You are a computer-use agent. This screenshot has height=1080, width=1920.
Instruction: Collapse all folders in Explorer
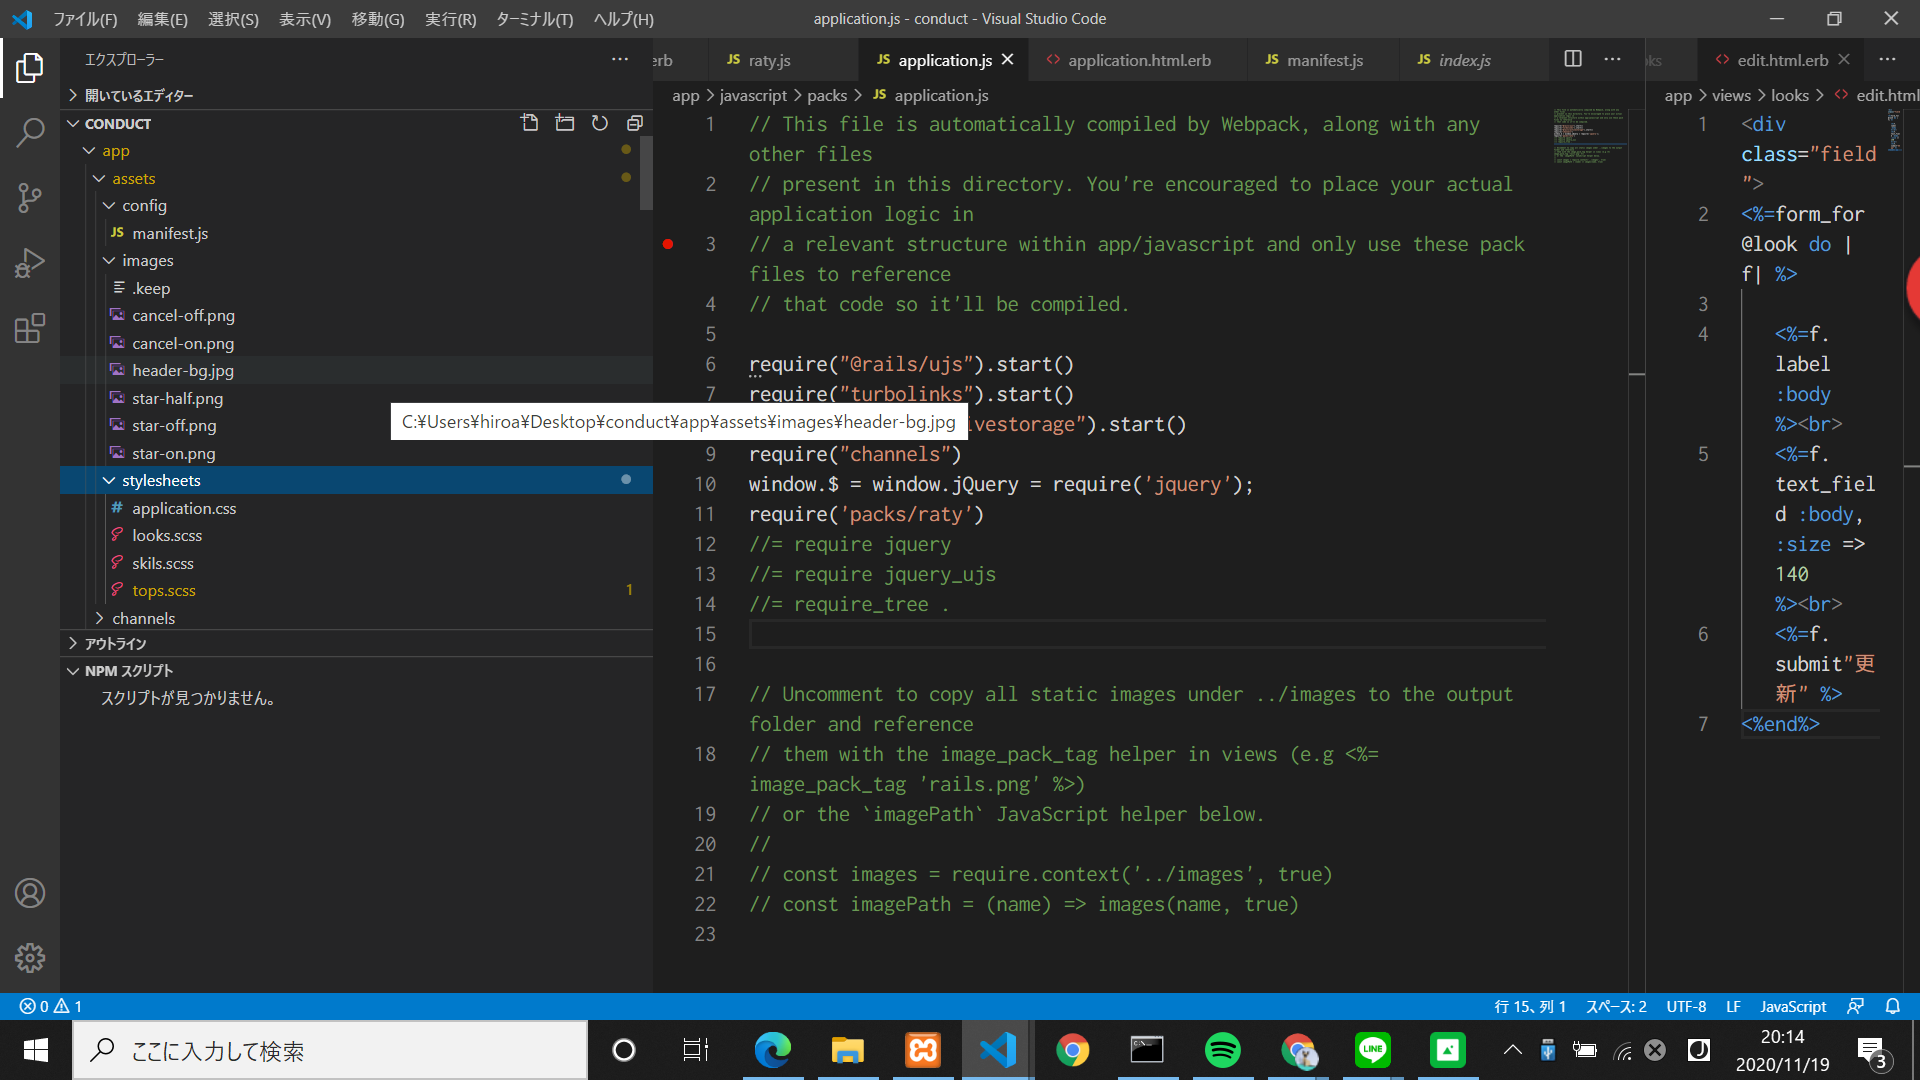pyautogui.click(x=634, y=122)
